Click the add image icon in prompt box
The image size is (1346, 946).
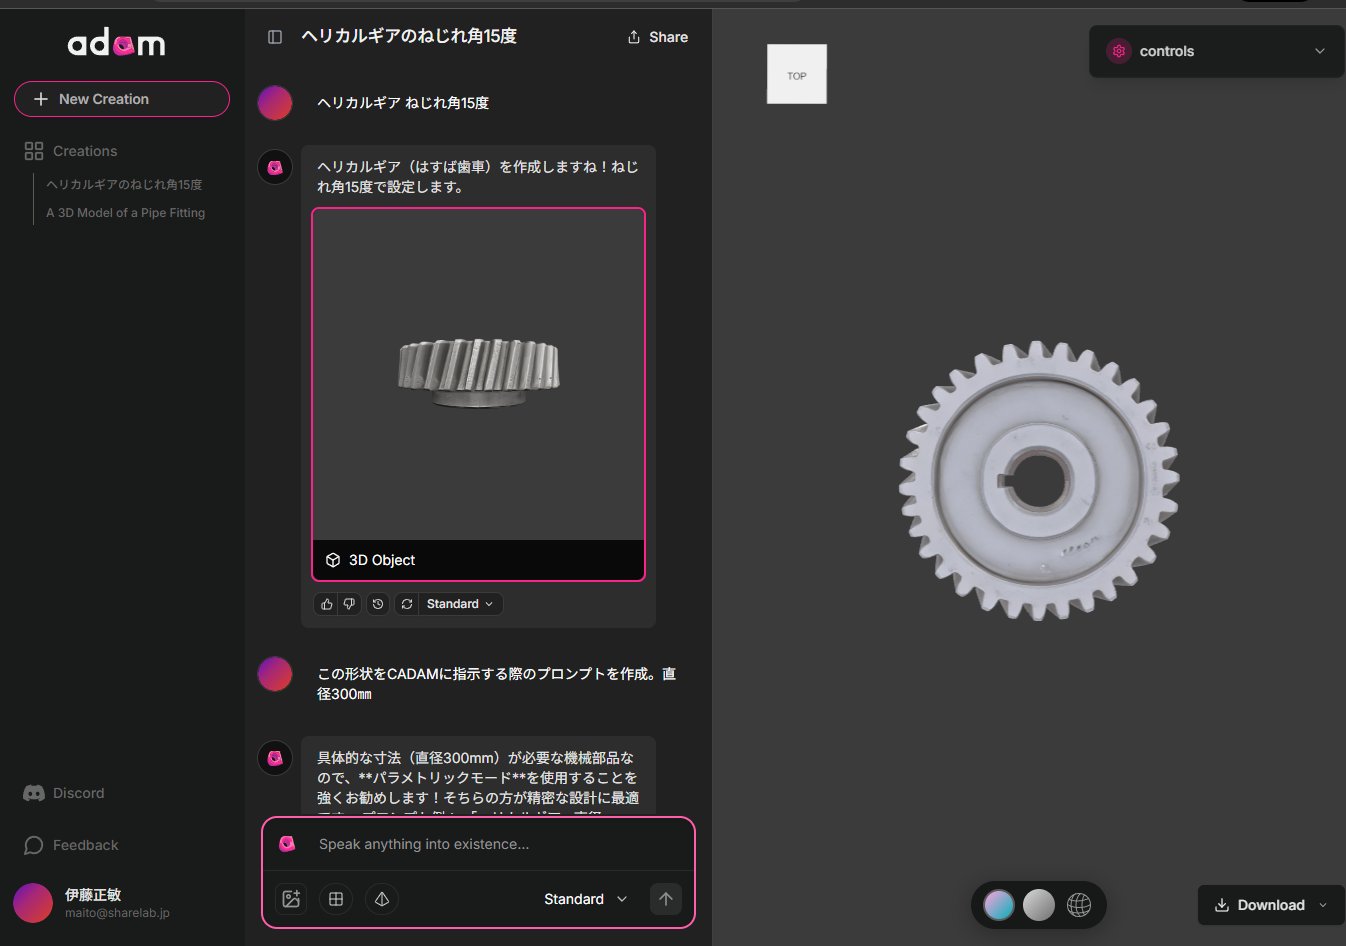click(291, 899)
